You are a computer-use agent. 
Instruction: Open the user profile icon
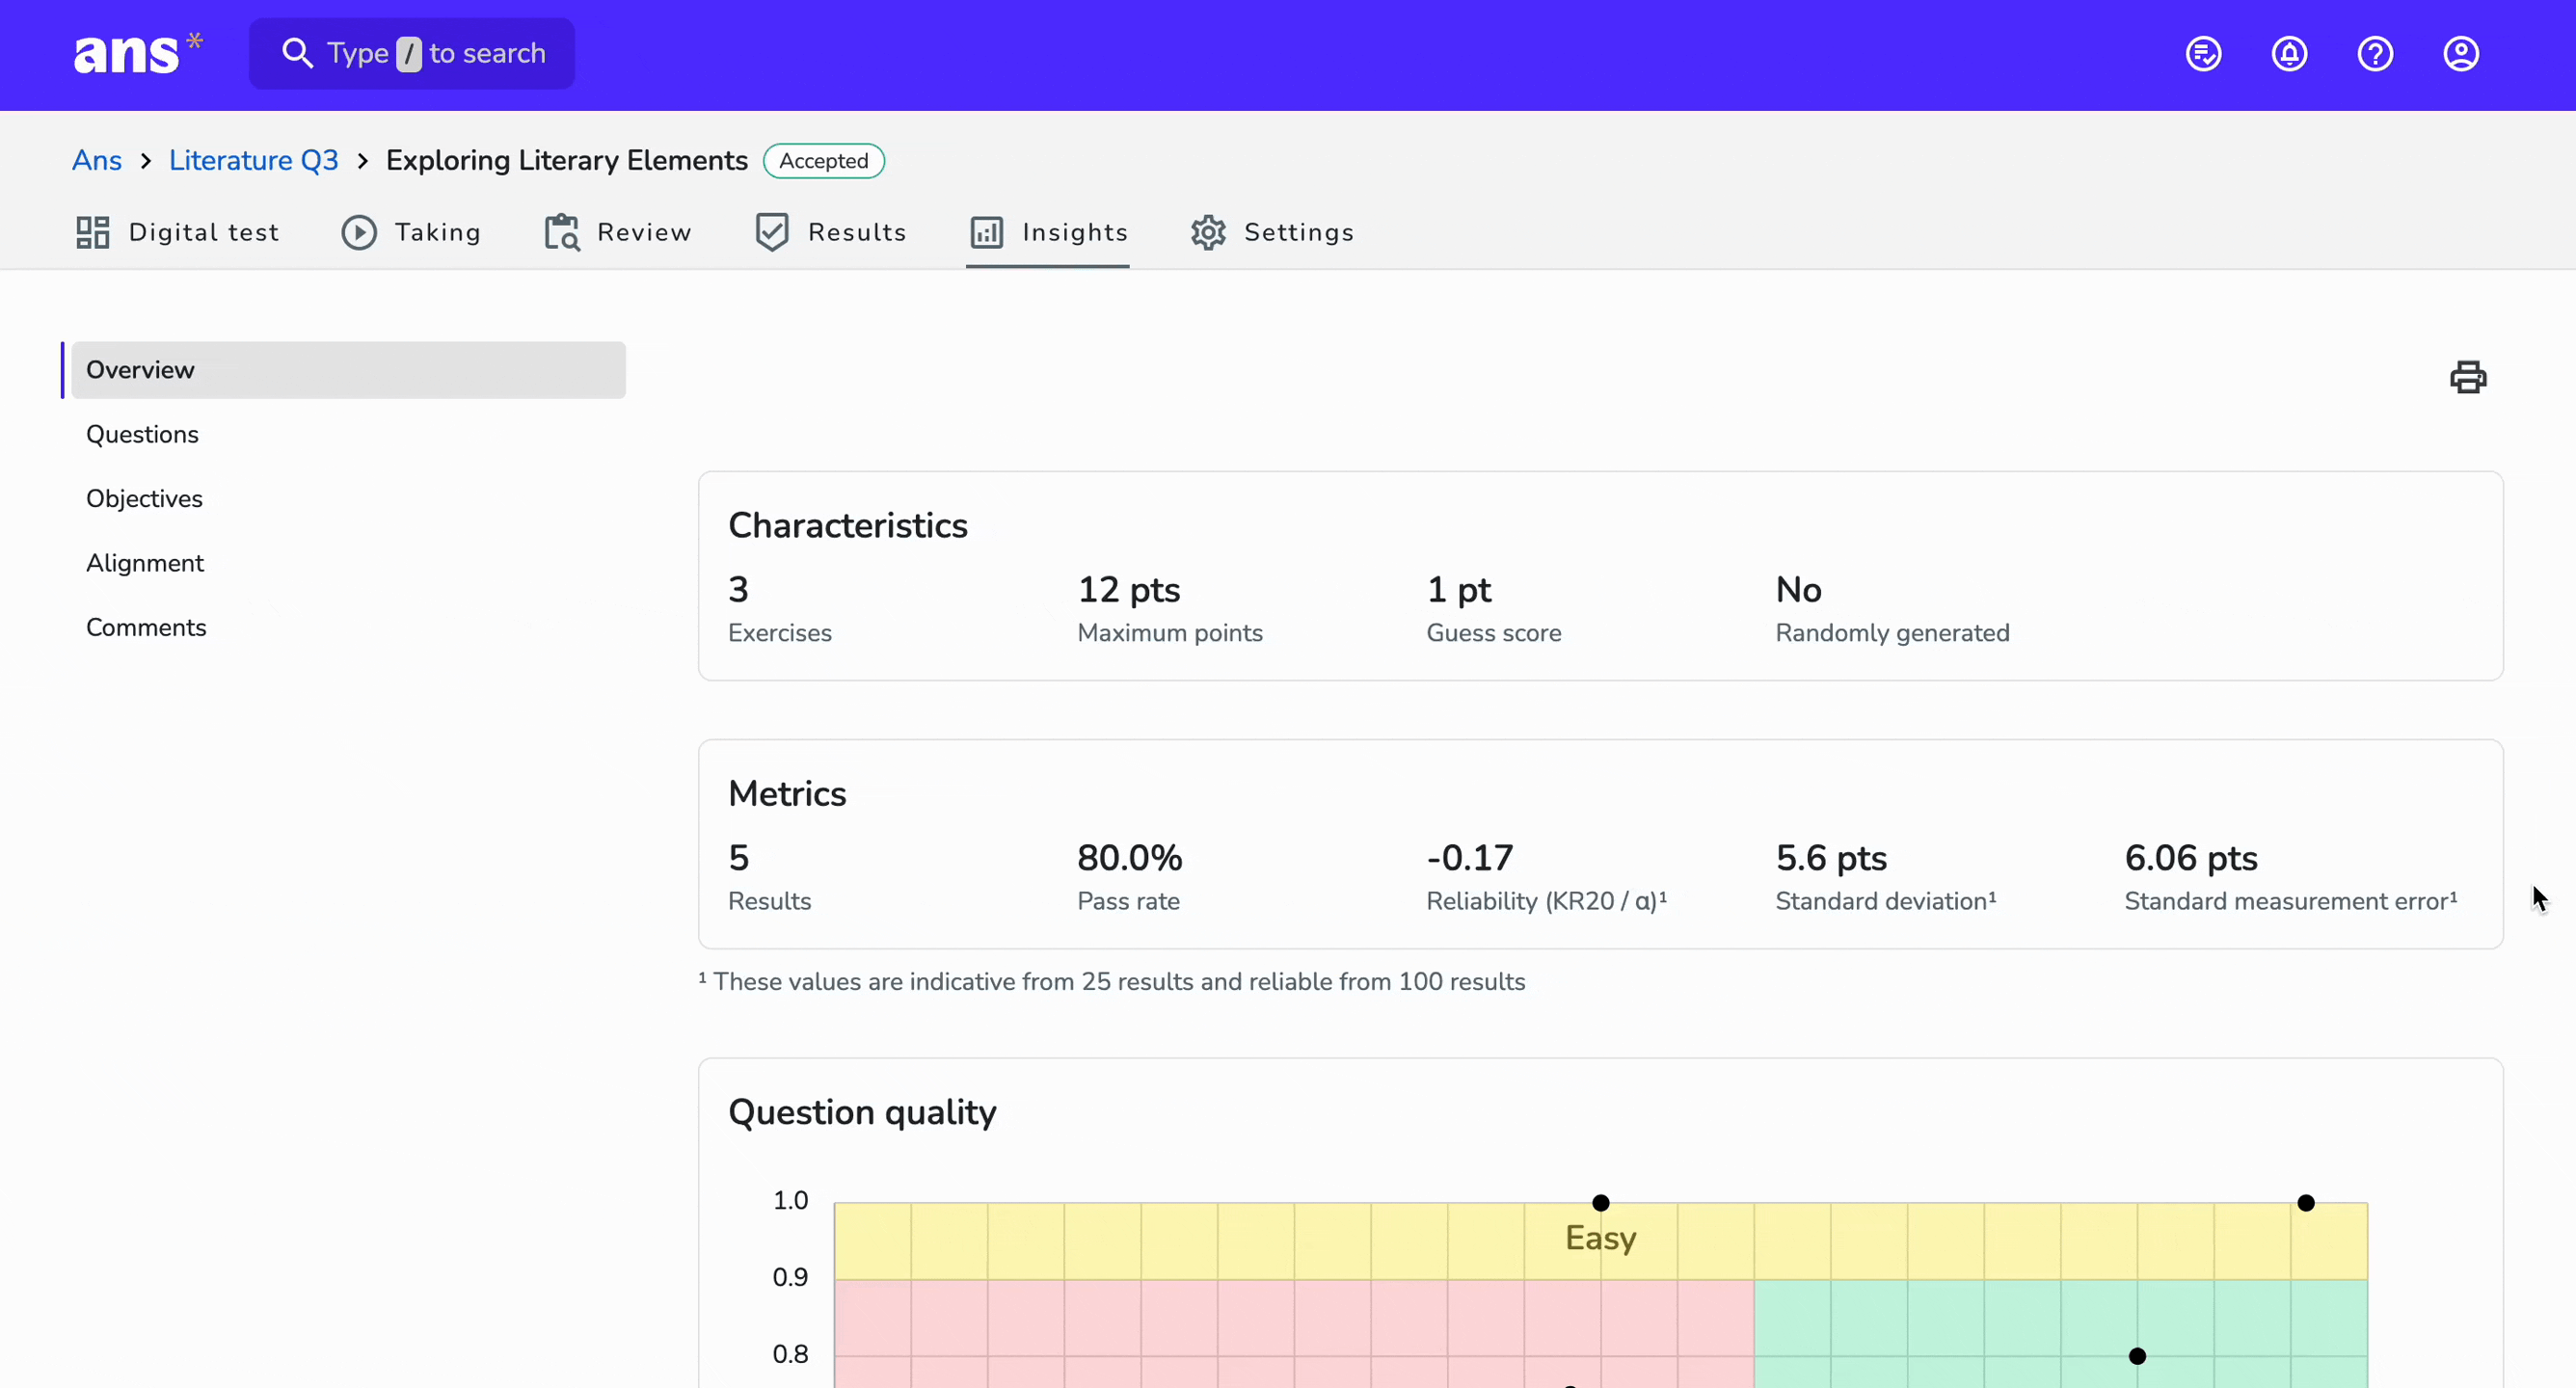point(2461,54)
